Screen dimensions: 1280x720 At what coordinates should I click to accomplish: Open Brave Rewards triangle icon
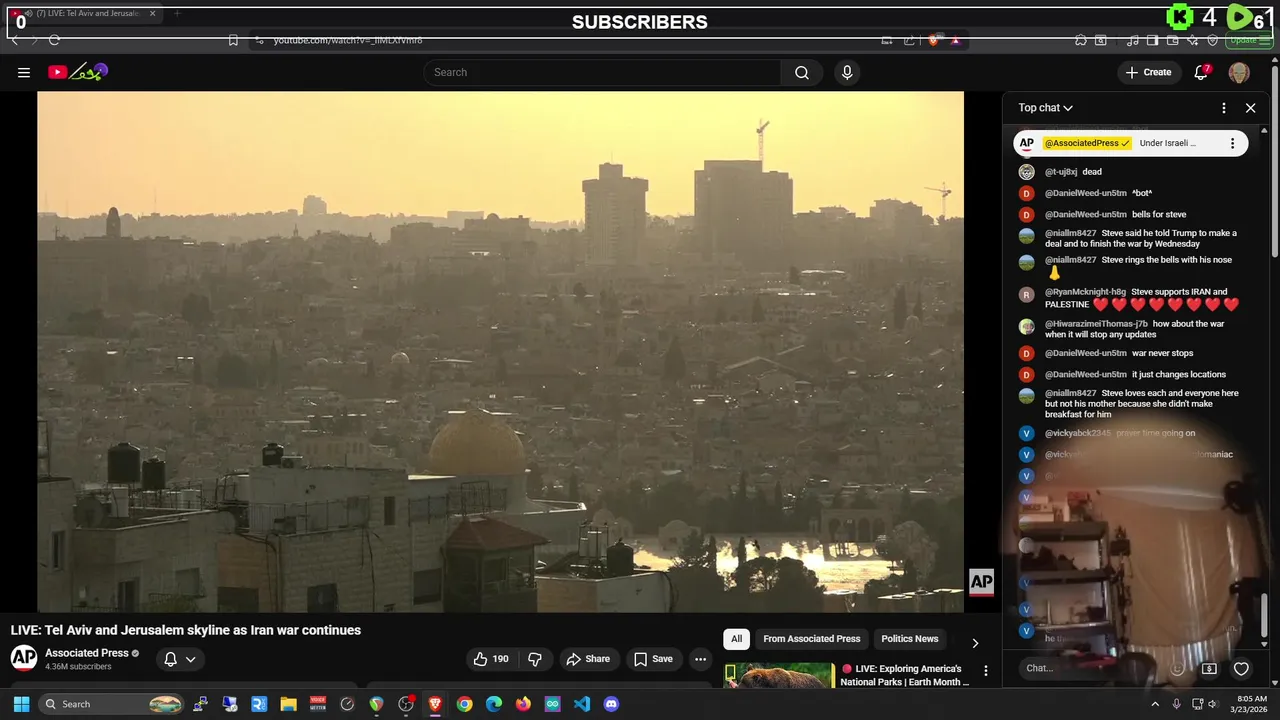tap(955, 40)
